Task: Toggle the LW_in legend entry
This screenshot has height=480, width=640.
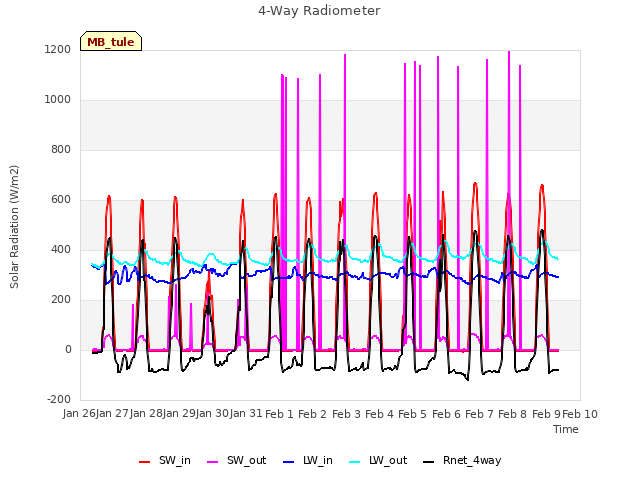Action: pyautogui.click(x=308, y=460)
